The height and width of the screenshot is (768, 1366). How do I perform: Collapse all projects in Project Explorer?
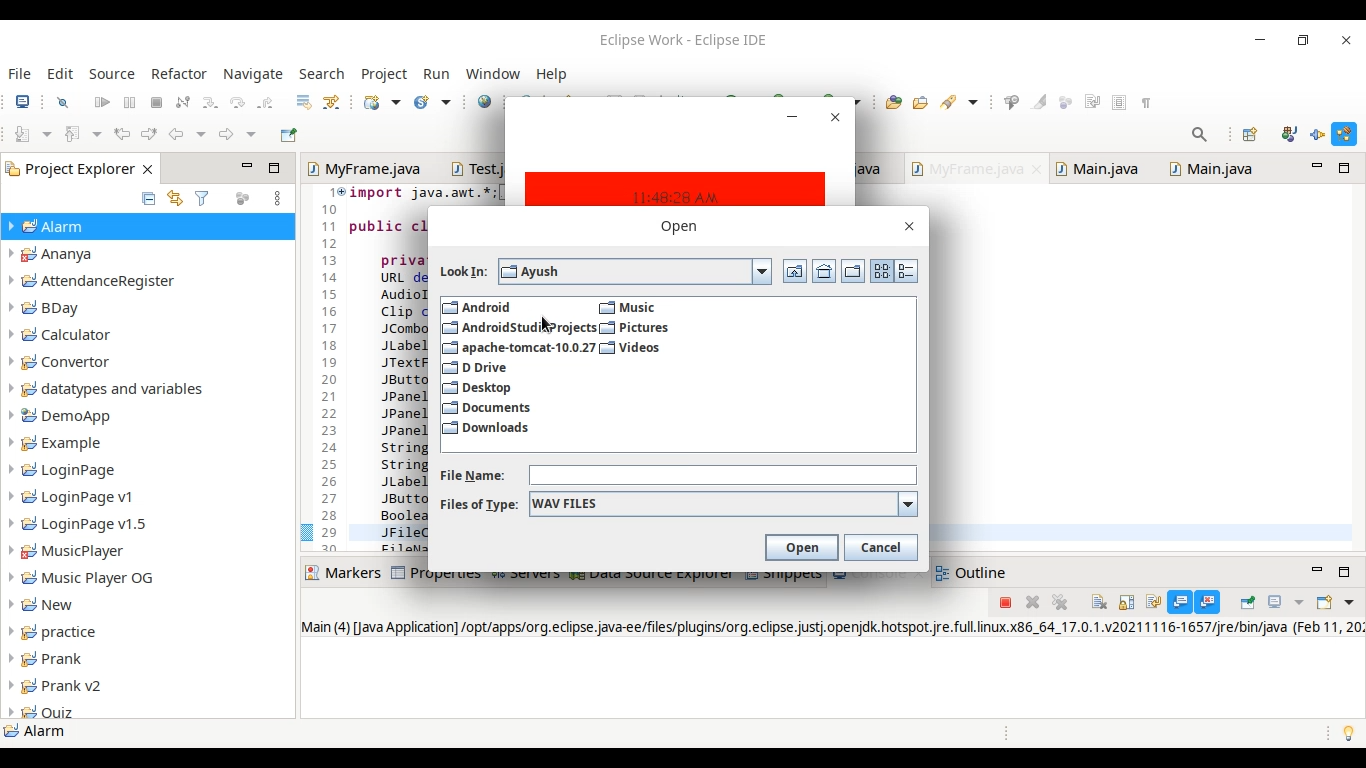pos(148,198)
